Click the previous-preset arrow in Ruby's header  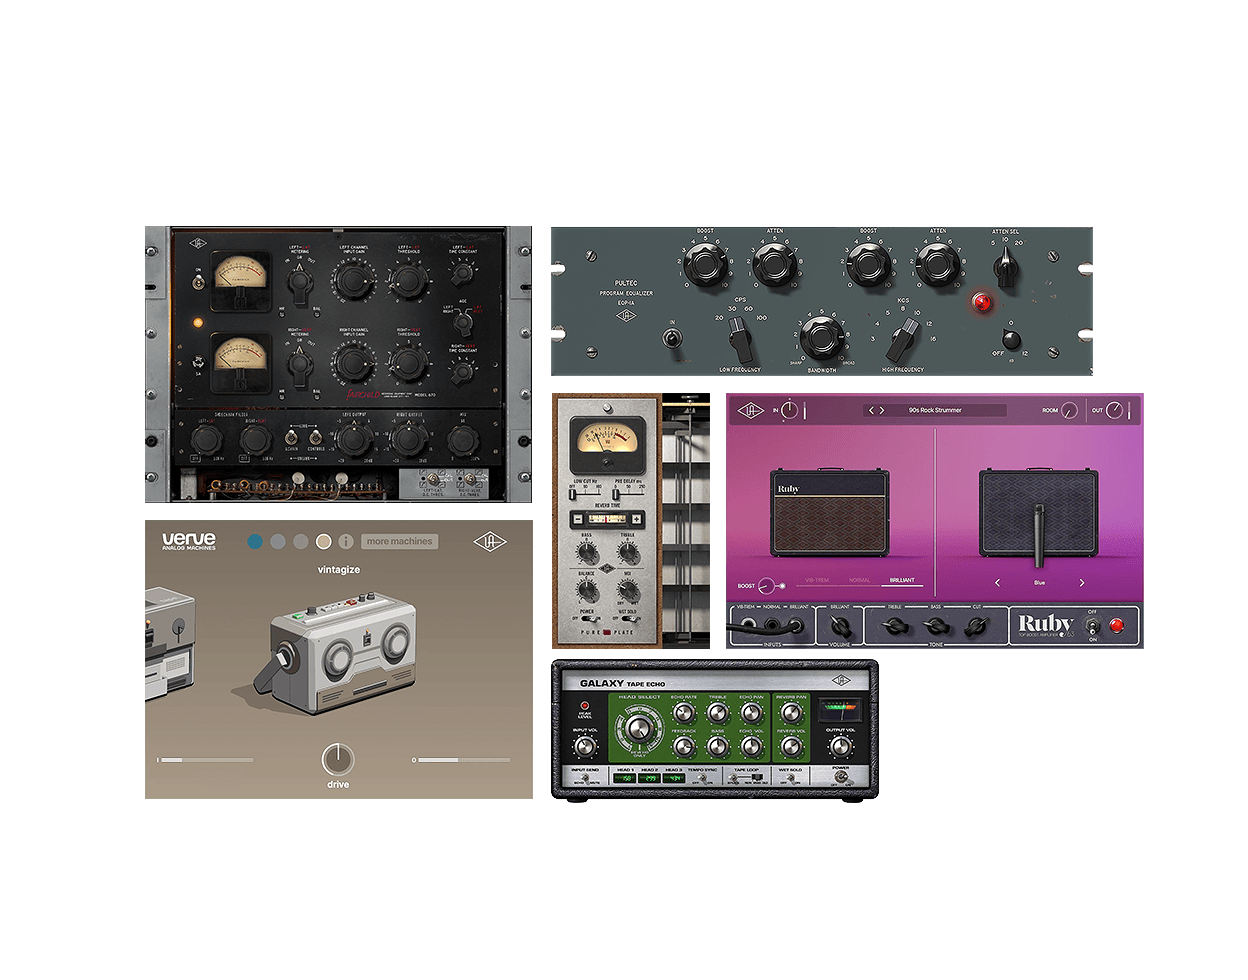871,411
